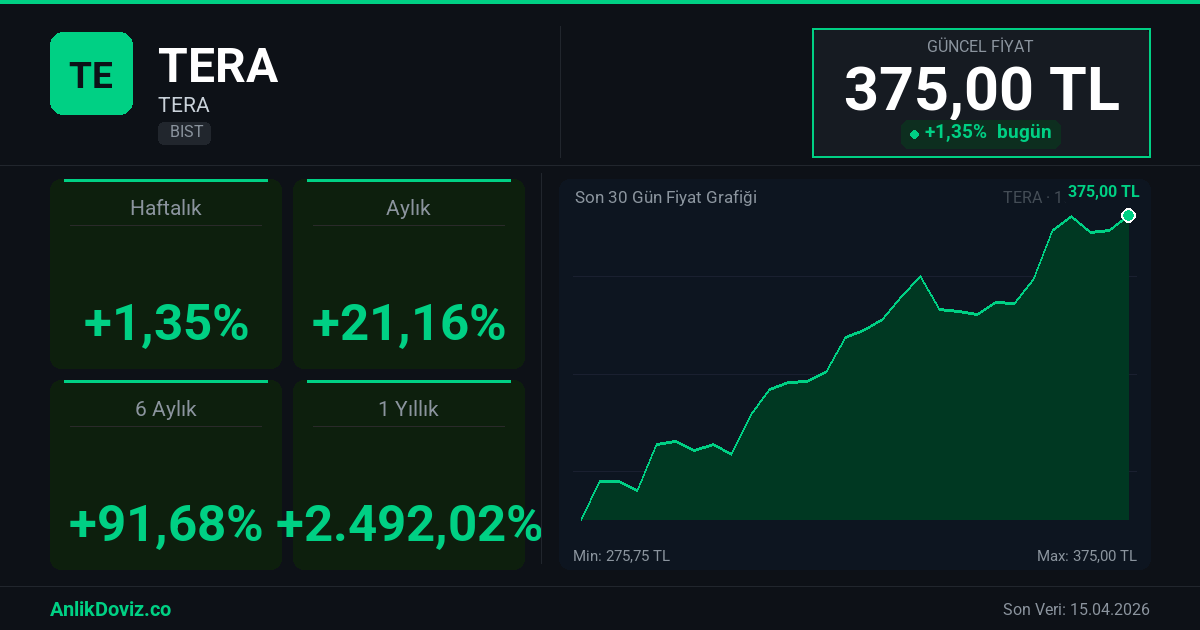Click the small diamond icon beside +1,35% bugün
The width and height of the screenshot is (1200, 630).
(x=914, y=134)
